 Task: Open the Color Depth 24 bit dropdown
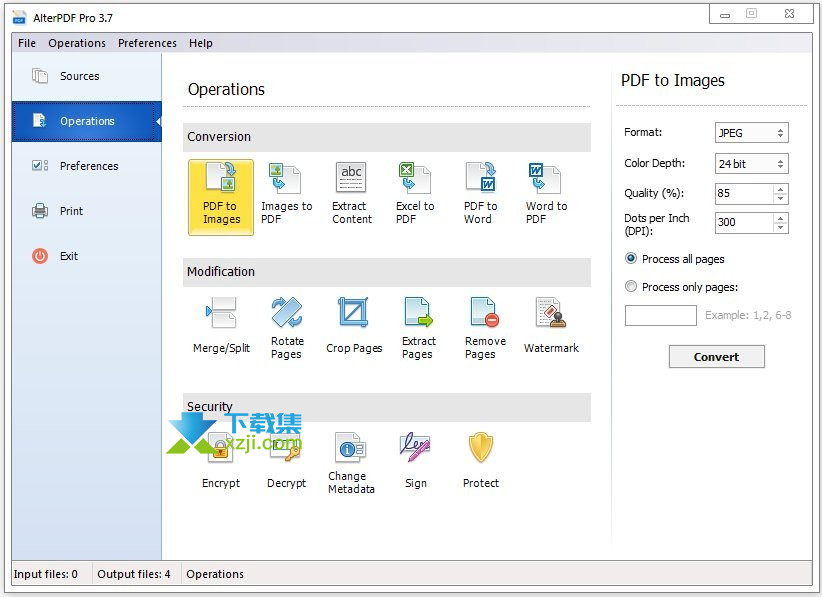tap(751, 164)
